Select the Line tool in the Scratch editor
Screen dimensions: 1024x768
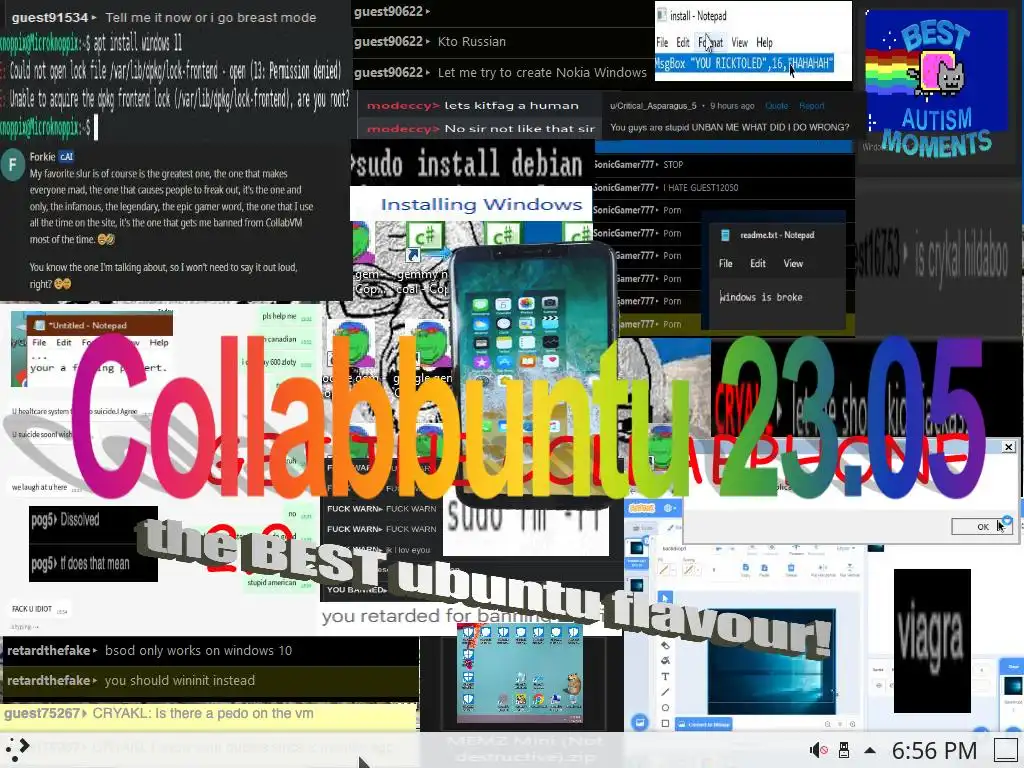coord(665,692)
